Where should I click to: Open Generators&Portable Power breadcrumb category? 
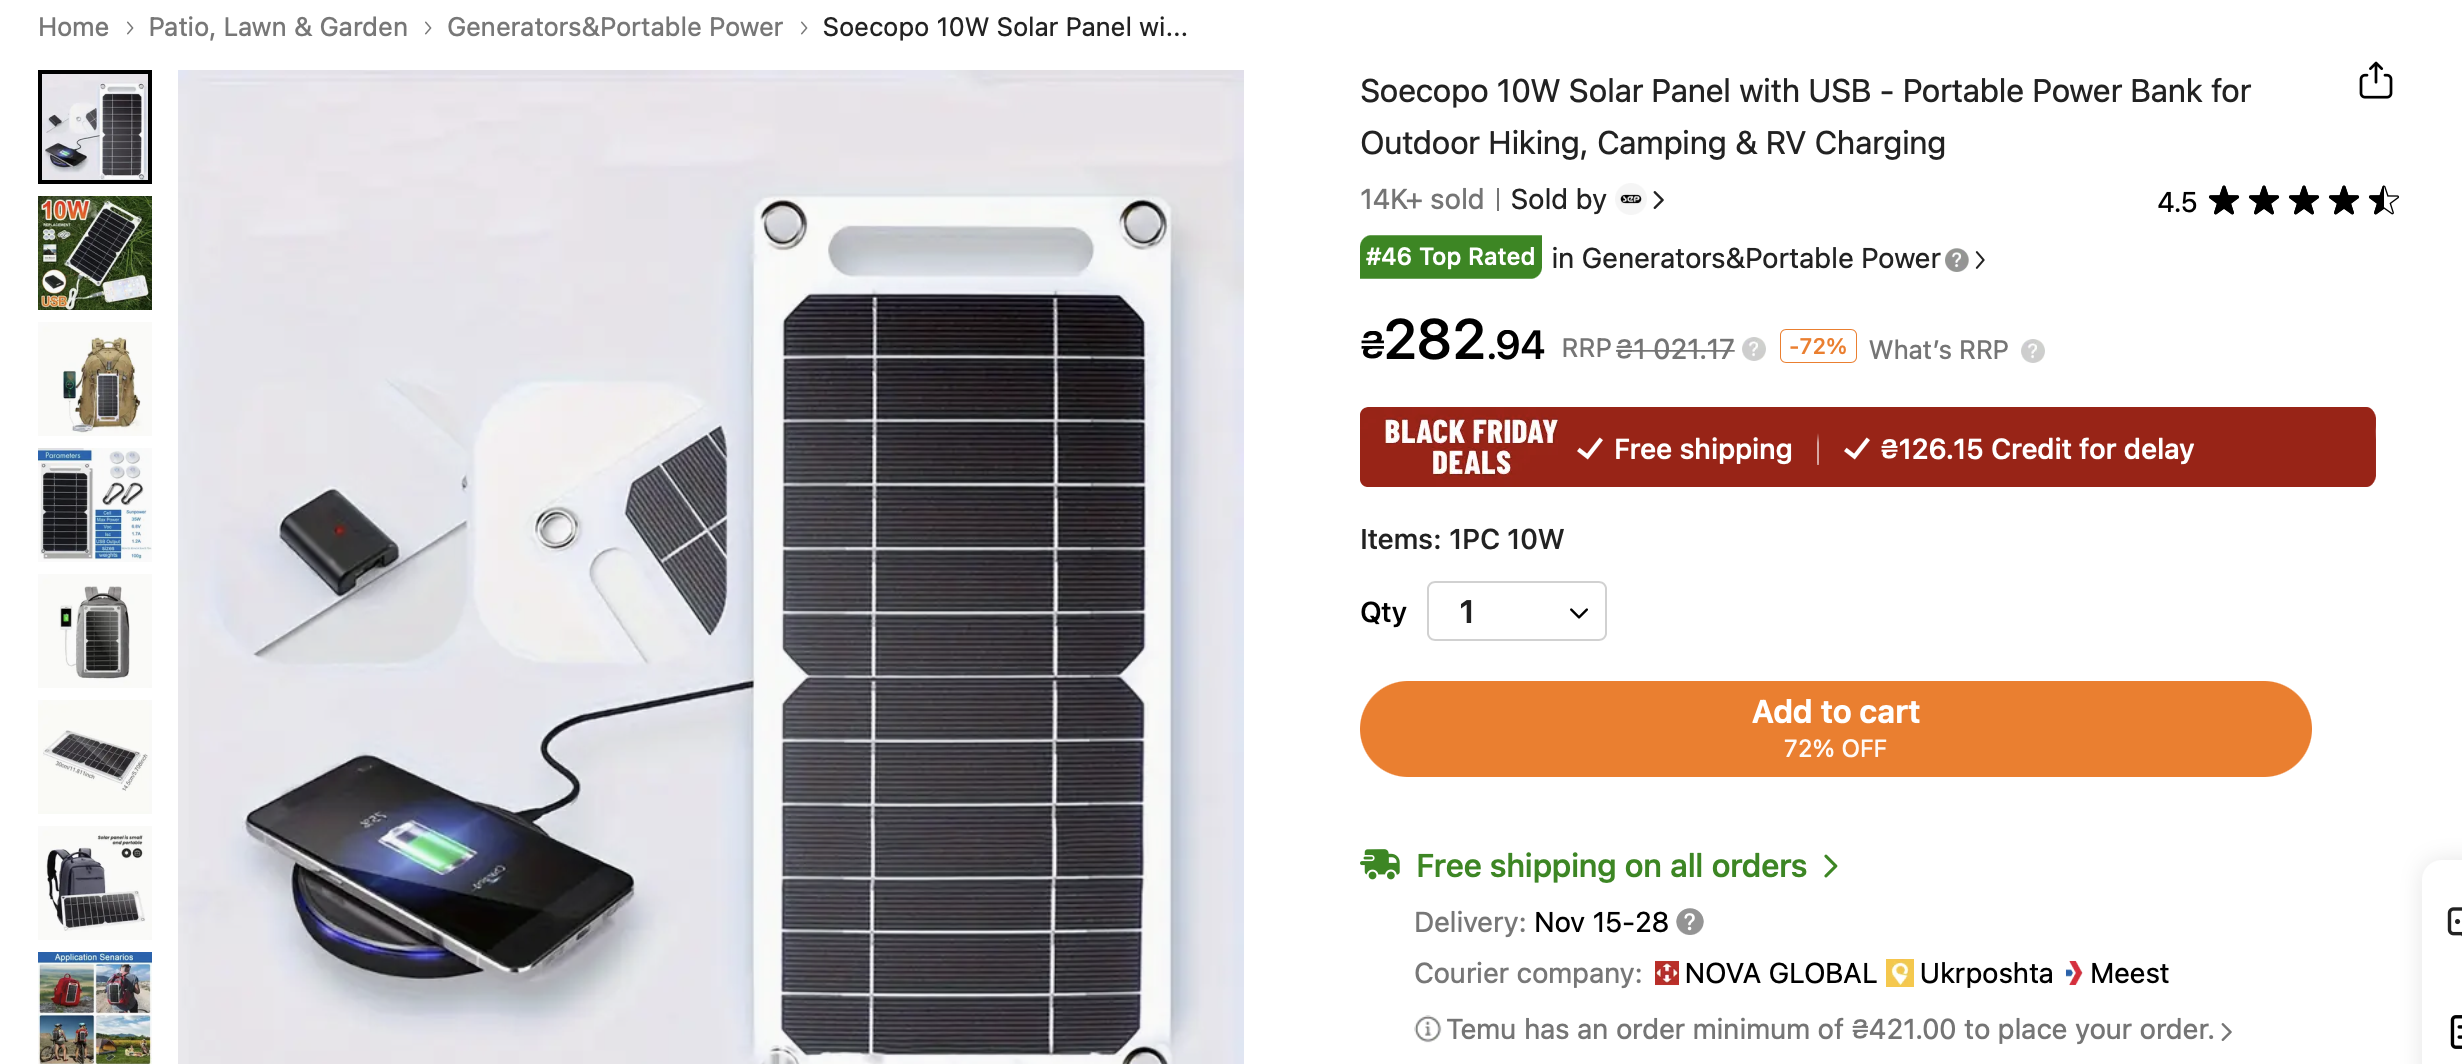(614, 27)
